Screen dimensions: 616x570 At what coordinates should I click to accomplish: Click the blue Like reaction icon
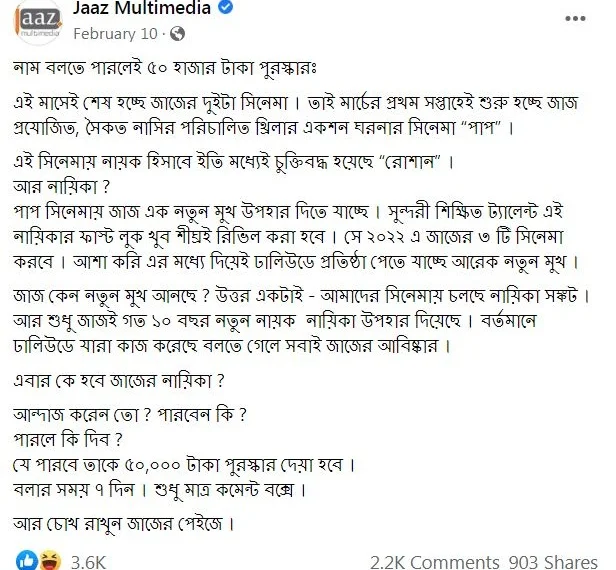click(27, 561)
